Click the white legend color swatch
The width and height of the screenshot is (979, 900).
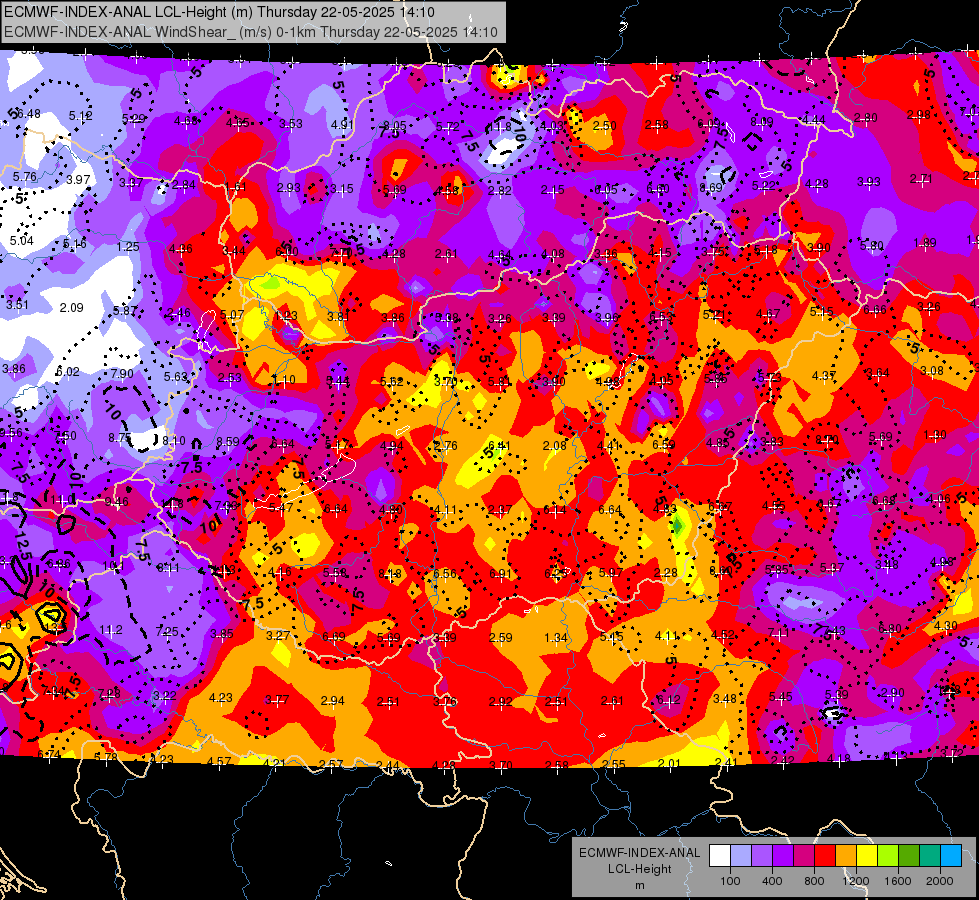point(720,856)
